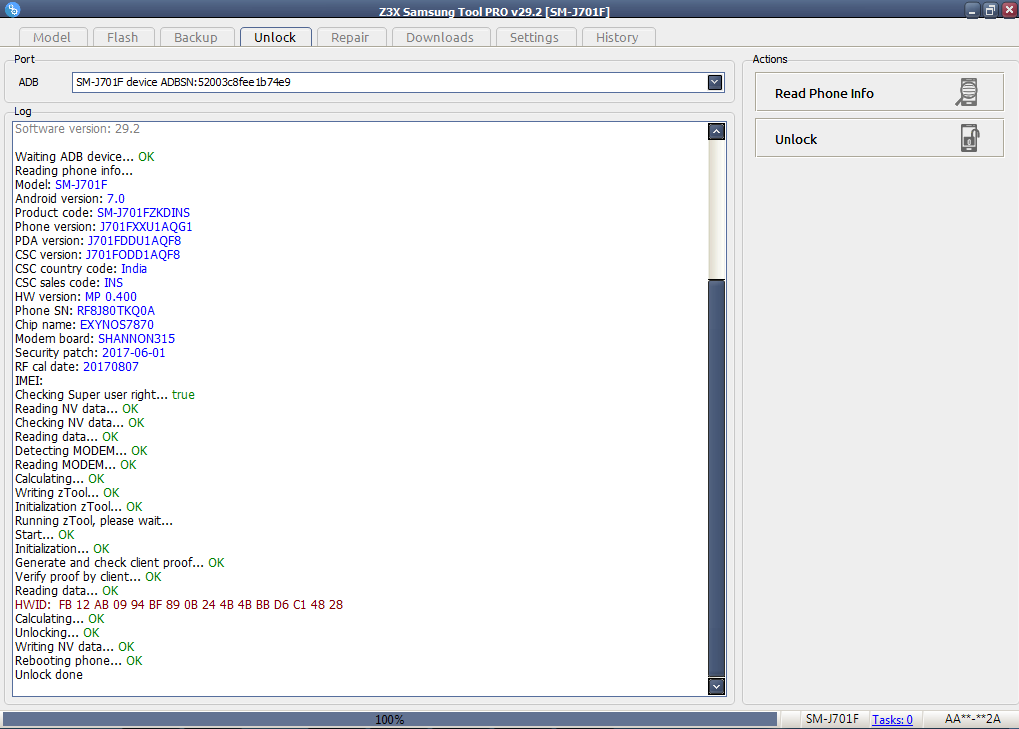This screenshot has height=729, width=1019.
Task: Click PDA version J701FDDU1AQF8 in log
Action: click(x=135, y=241)
